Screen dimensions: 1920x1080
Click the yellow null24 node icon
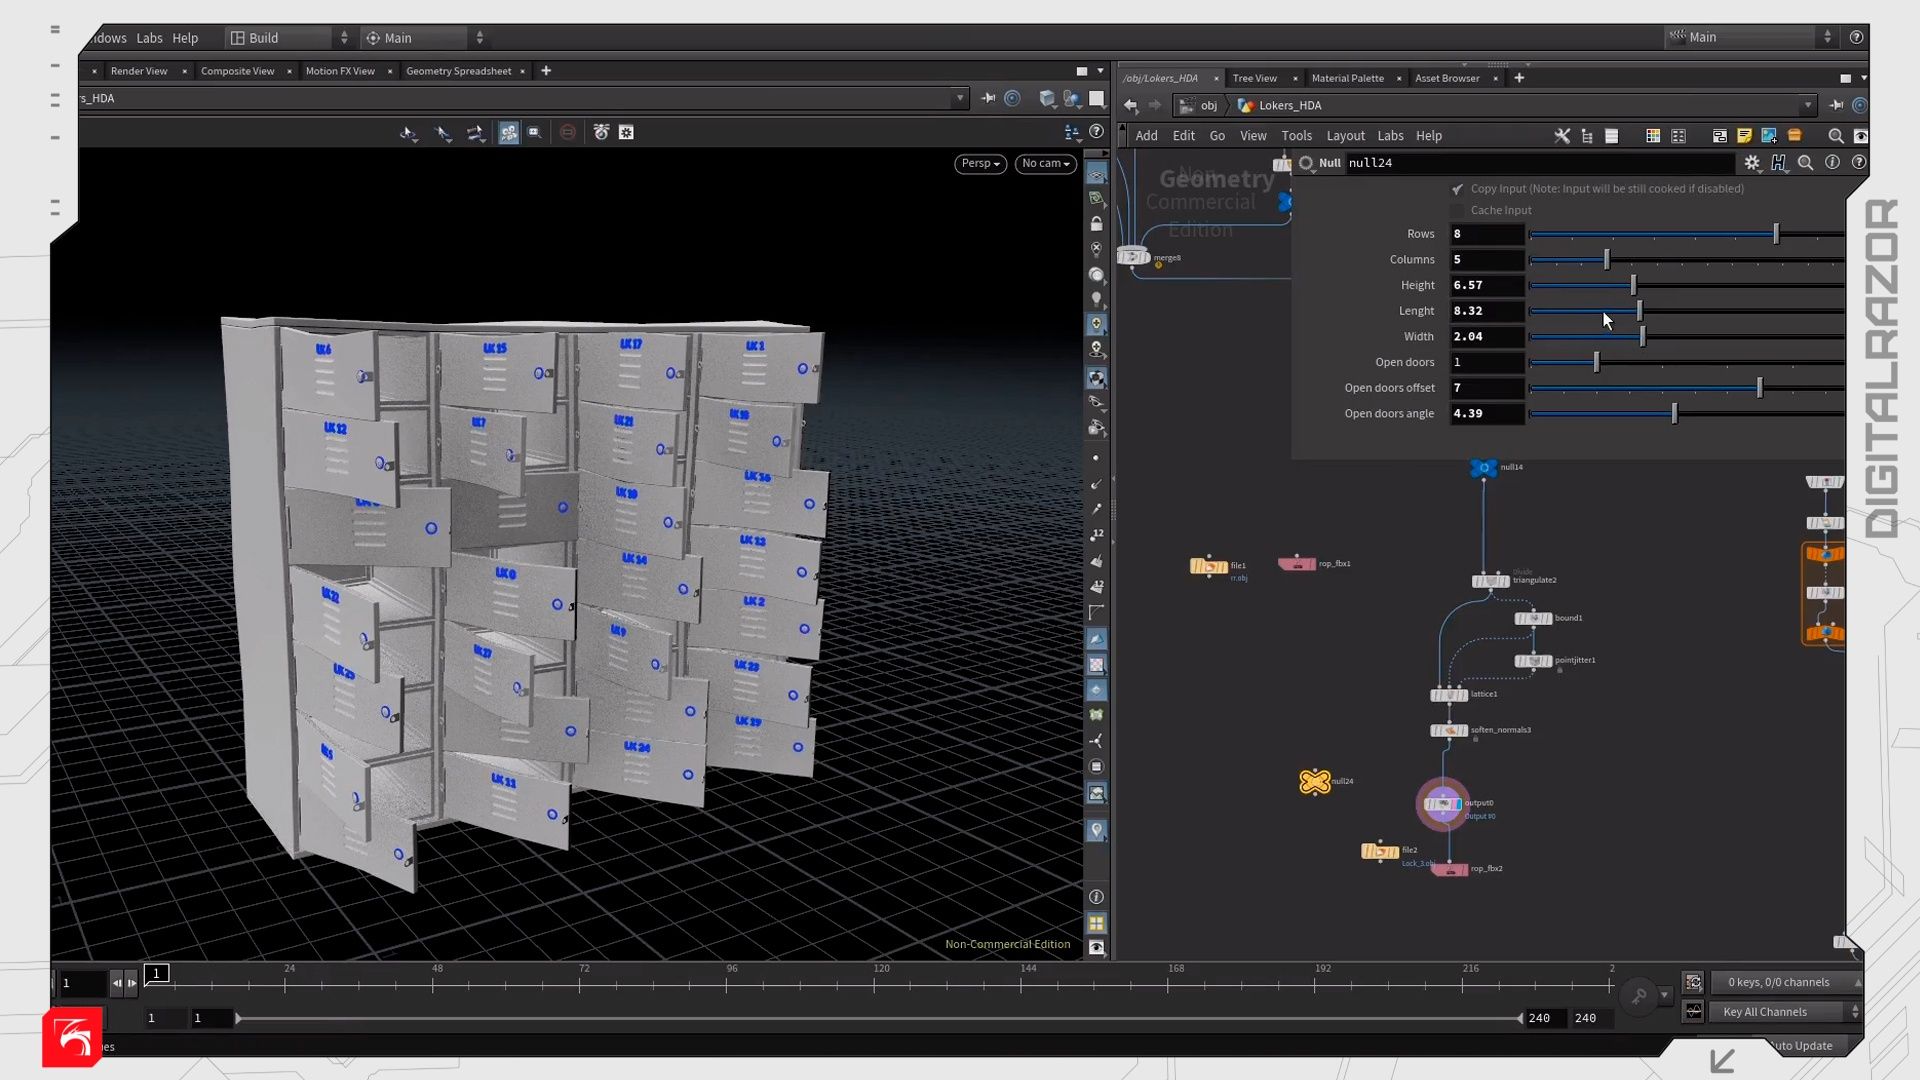(x=1314, y=781)
